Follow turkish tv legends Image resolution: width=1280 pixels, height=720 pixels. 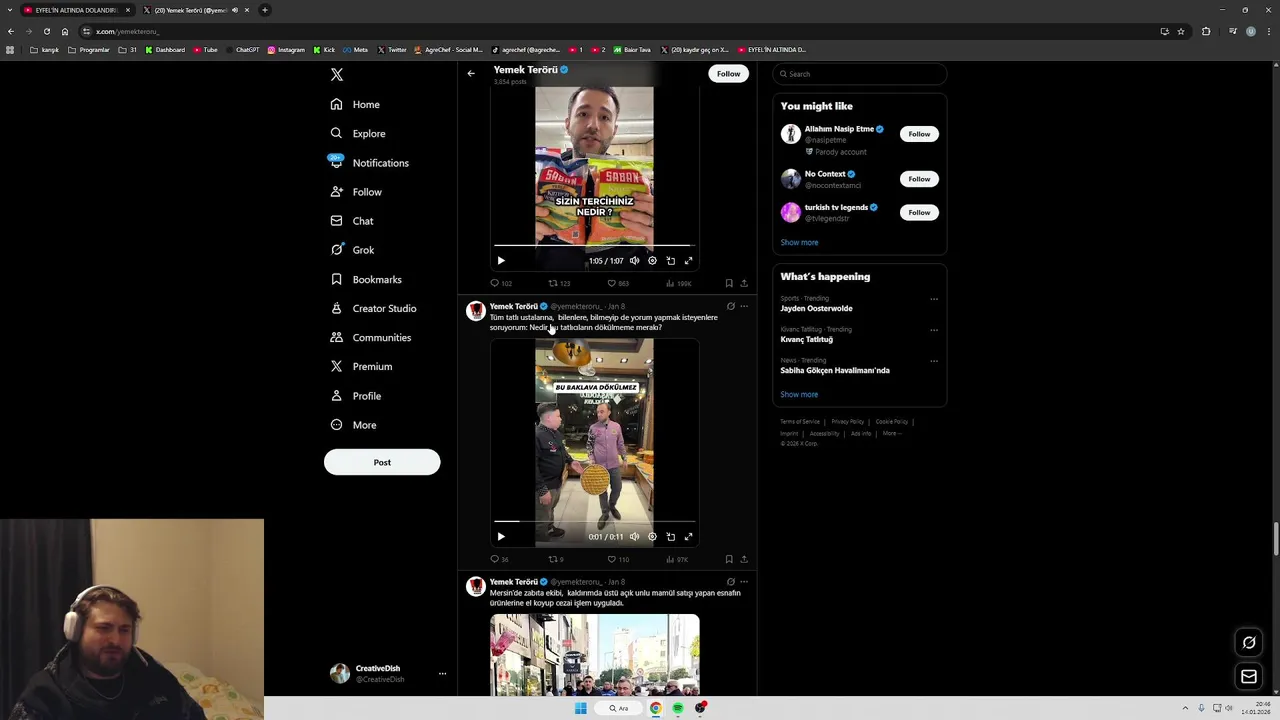(919, 212)
